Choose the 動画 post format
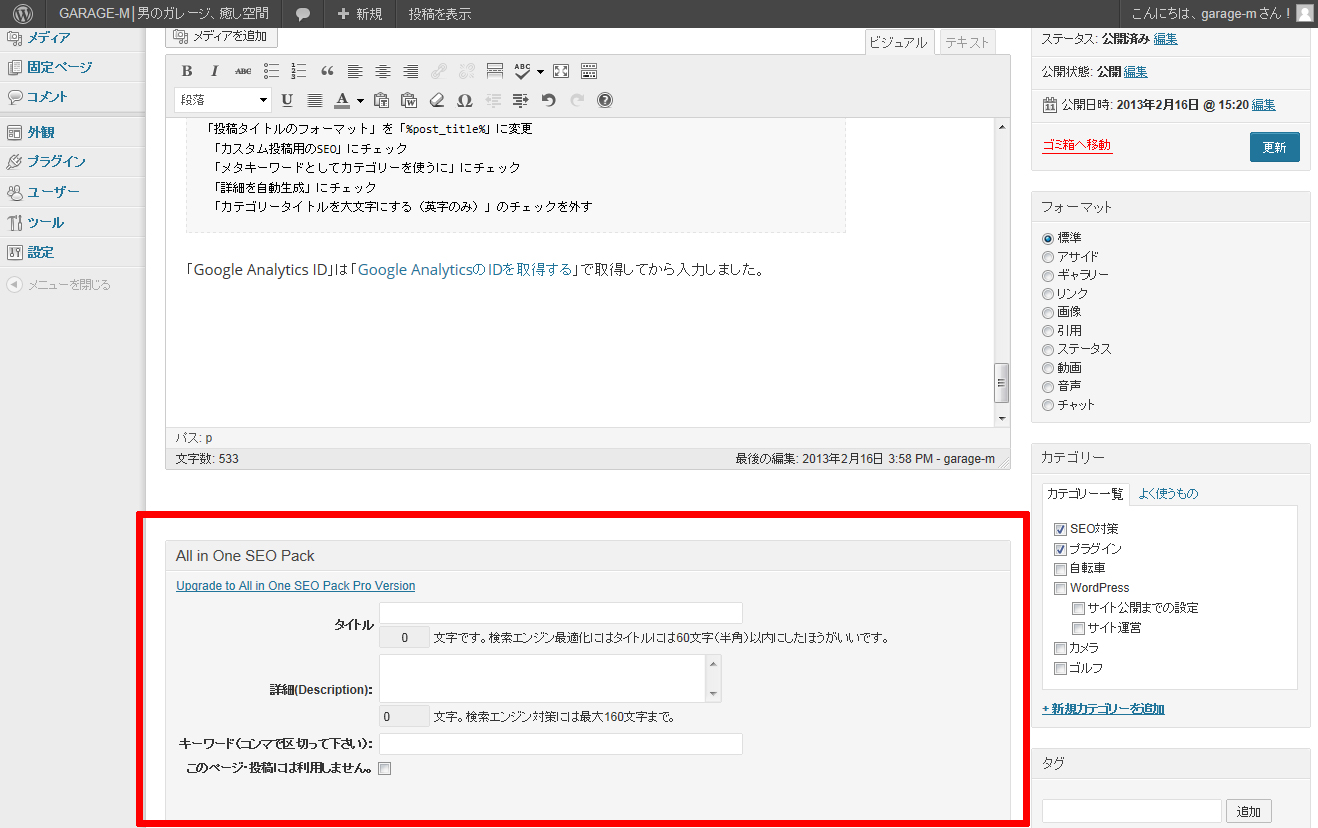The height and width of the screenshot is (828, 1318). [x=1048, y=368]
